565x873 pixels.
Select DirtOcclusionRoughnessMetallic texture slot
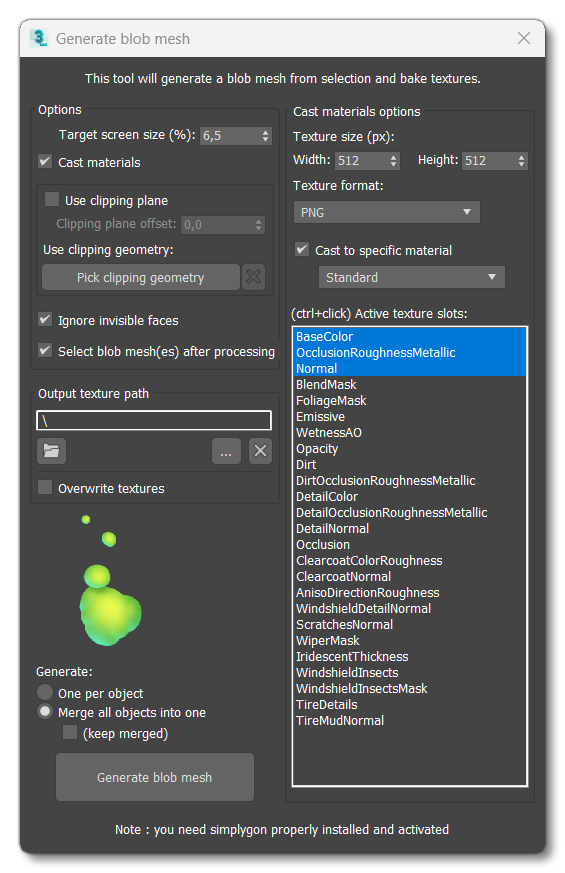(x=410, y=480)
